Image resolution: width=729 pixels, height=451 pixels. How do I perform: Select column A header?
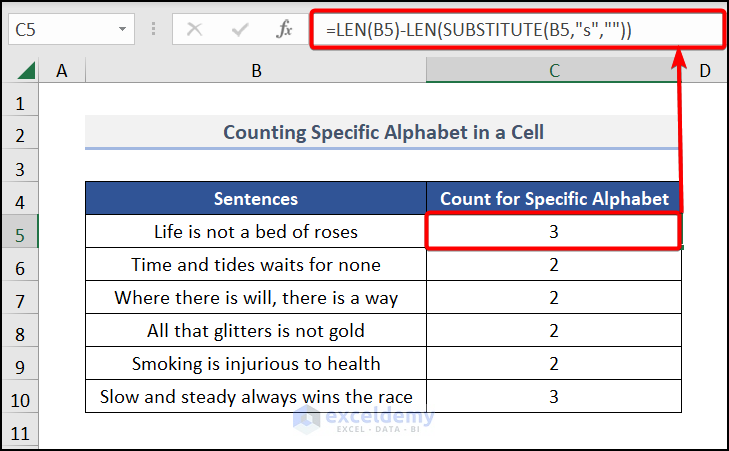[63, 71]
